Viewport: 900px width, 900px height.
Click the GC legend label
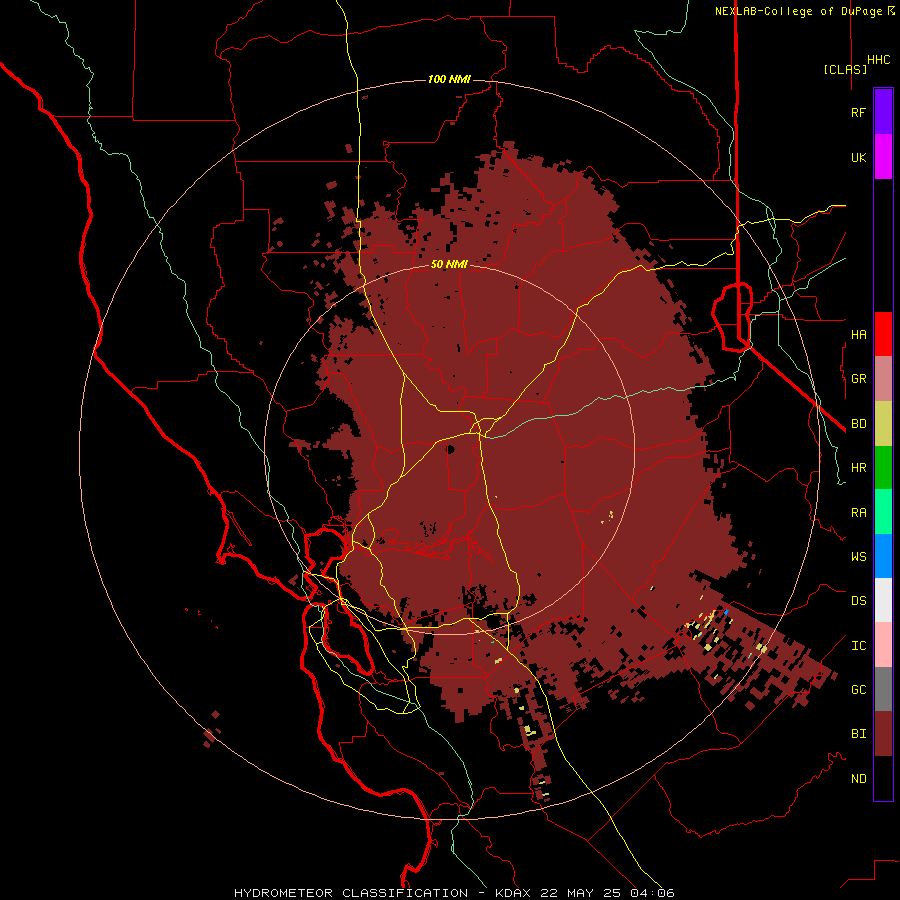click(858, 690)
